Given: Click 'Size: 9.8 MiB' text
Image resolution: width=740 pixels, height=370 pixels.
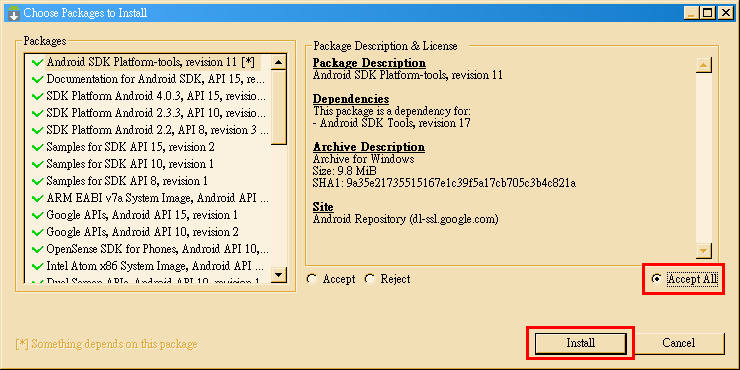Looking at the screenshot, I should 345,171.
